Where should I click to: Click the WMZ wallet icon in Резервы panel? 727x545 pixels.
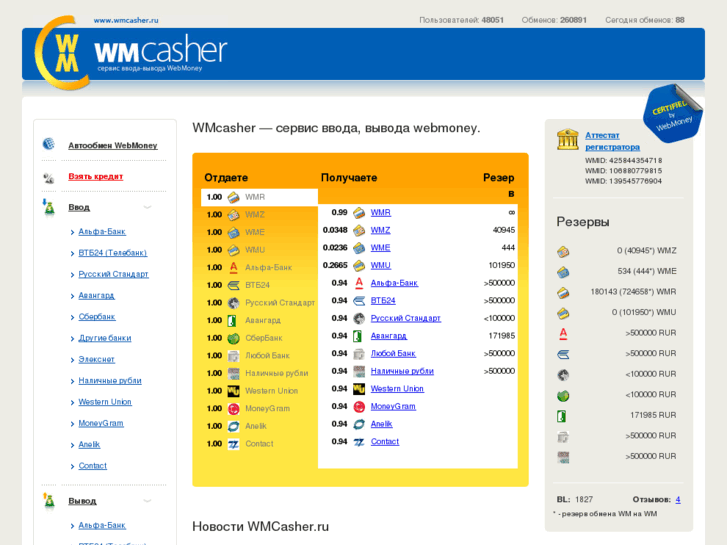point(563,251)
